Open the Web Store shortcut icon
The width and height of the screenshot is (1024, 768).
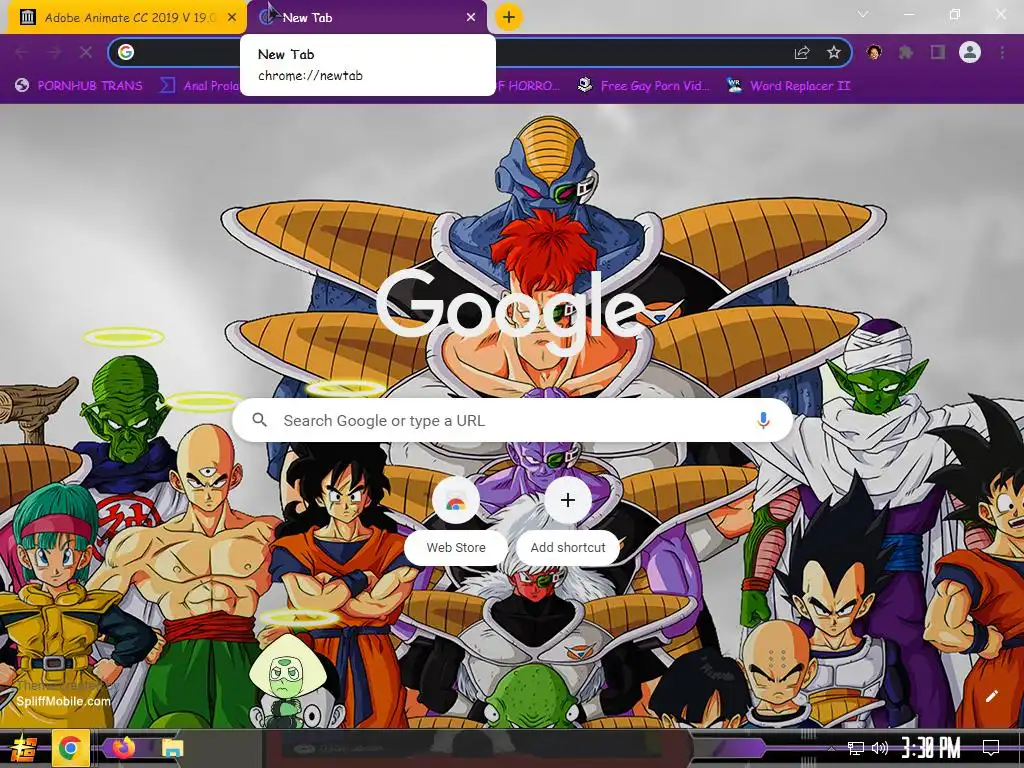pyautogui.click(x=456, y=501)
